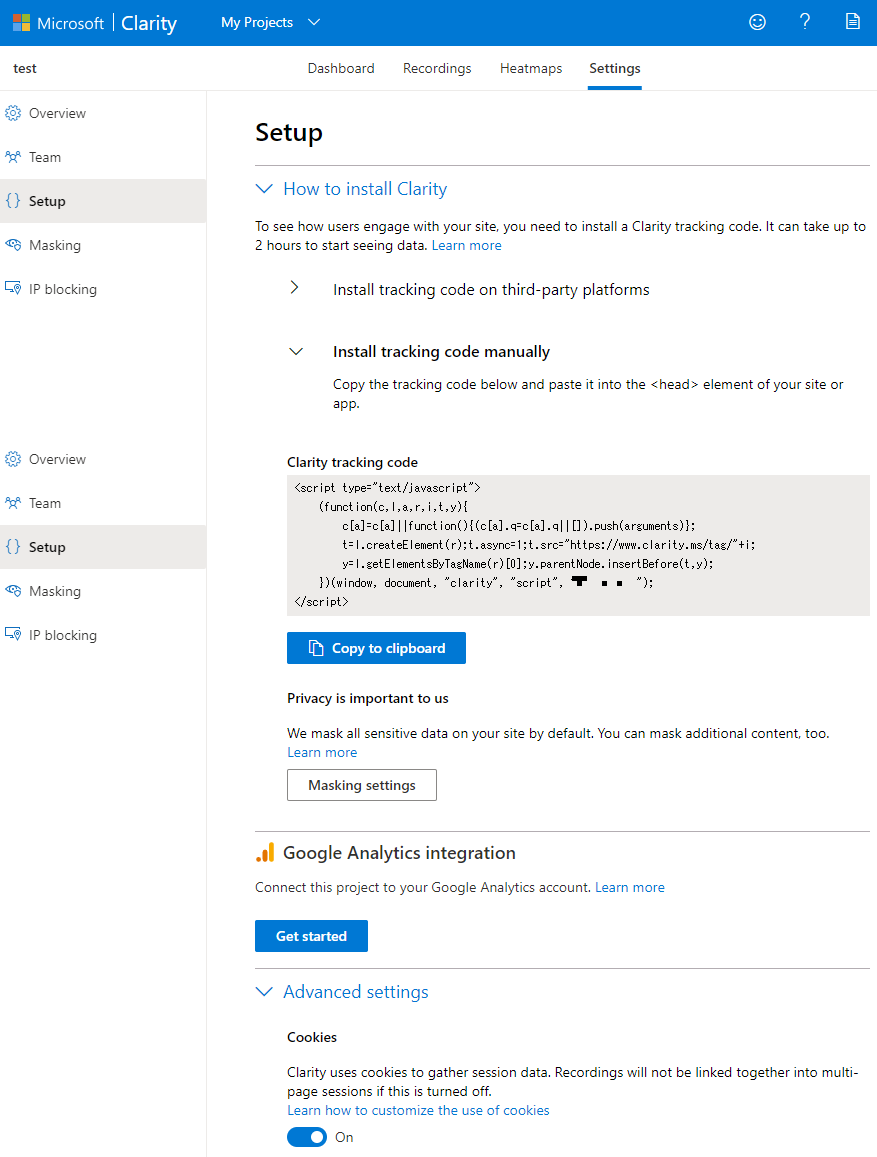Switch to the Dashboard tab
877x1157 pixels.
(x=341, y=68)
